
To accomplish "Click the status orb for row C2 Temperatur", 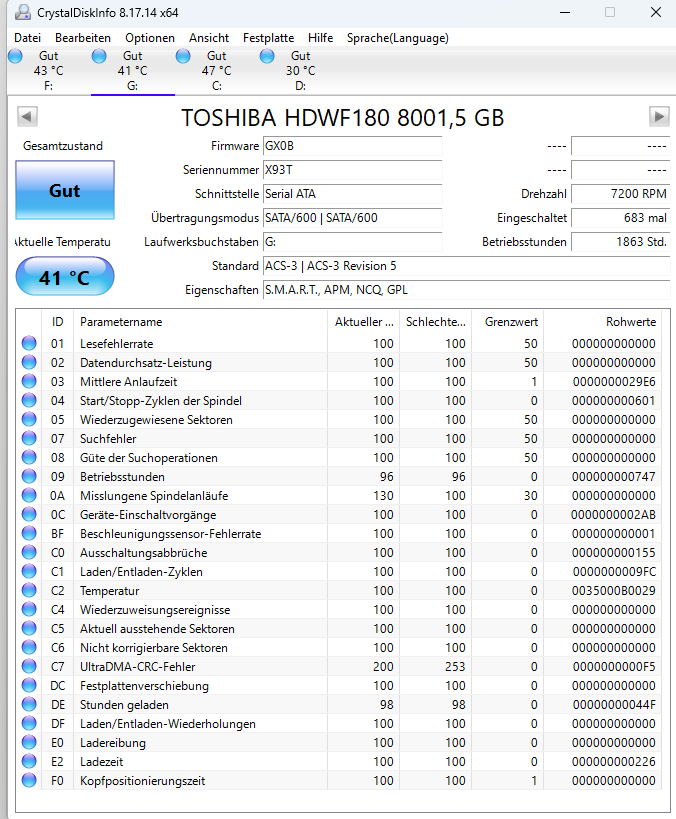I will click(x=29, y=590).
